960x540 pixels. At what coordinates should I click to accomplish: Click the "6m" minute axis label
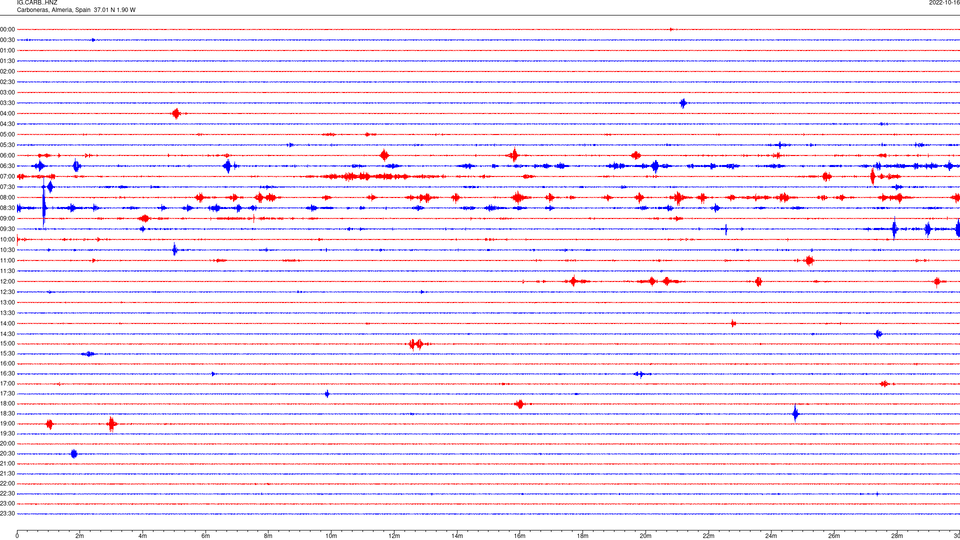[206, 536]
